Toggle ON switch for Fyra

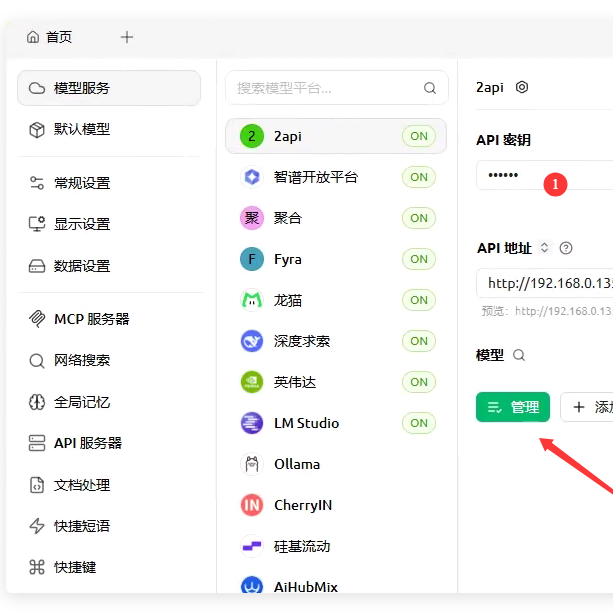[419, 259]
